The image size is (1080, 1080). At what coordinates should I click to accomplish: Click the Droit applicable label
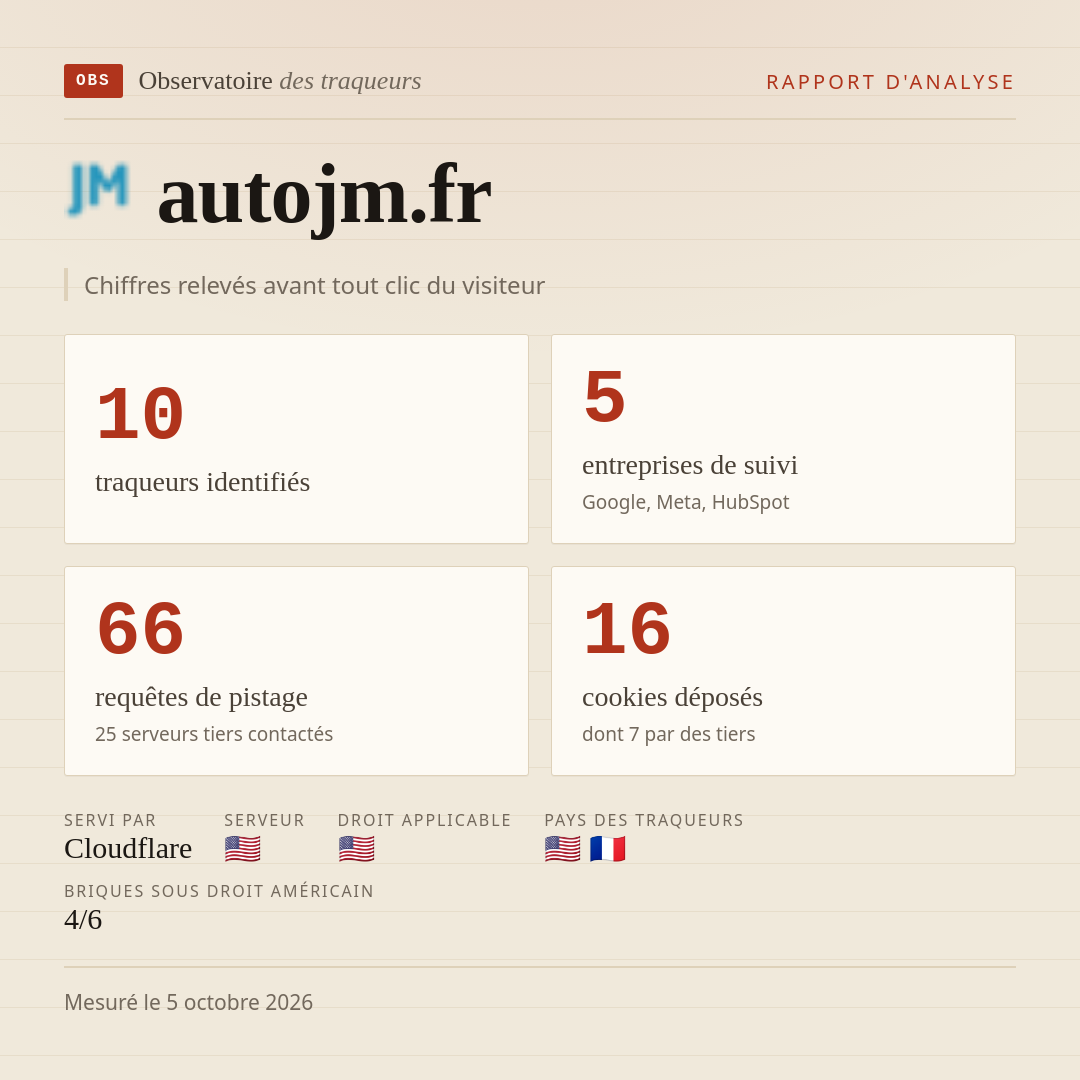click(424, 820)
